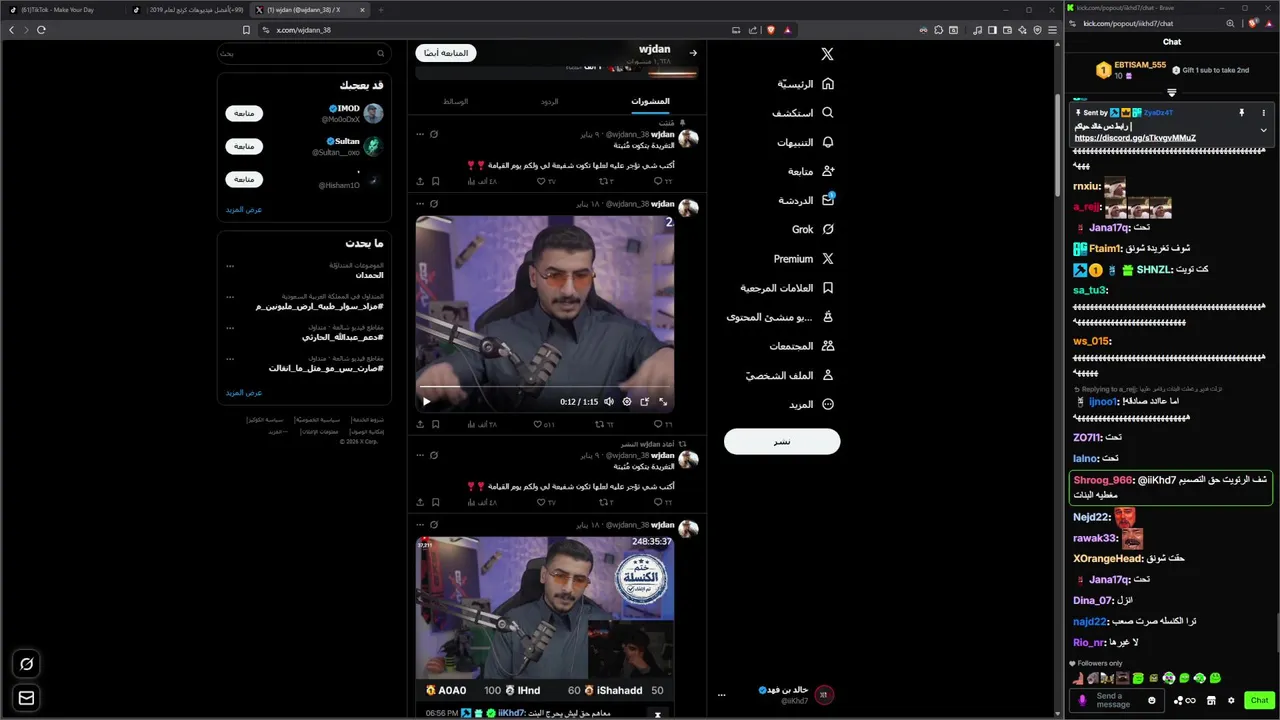Click the floating messages envelope button

(27, 697)
